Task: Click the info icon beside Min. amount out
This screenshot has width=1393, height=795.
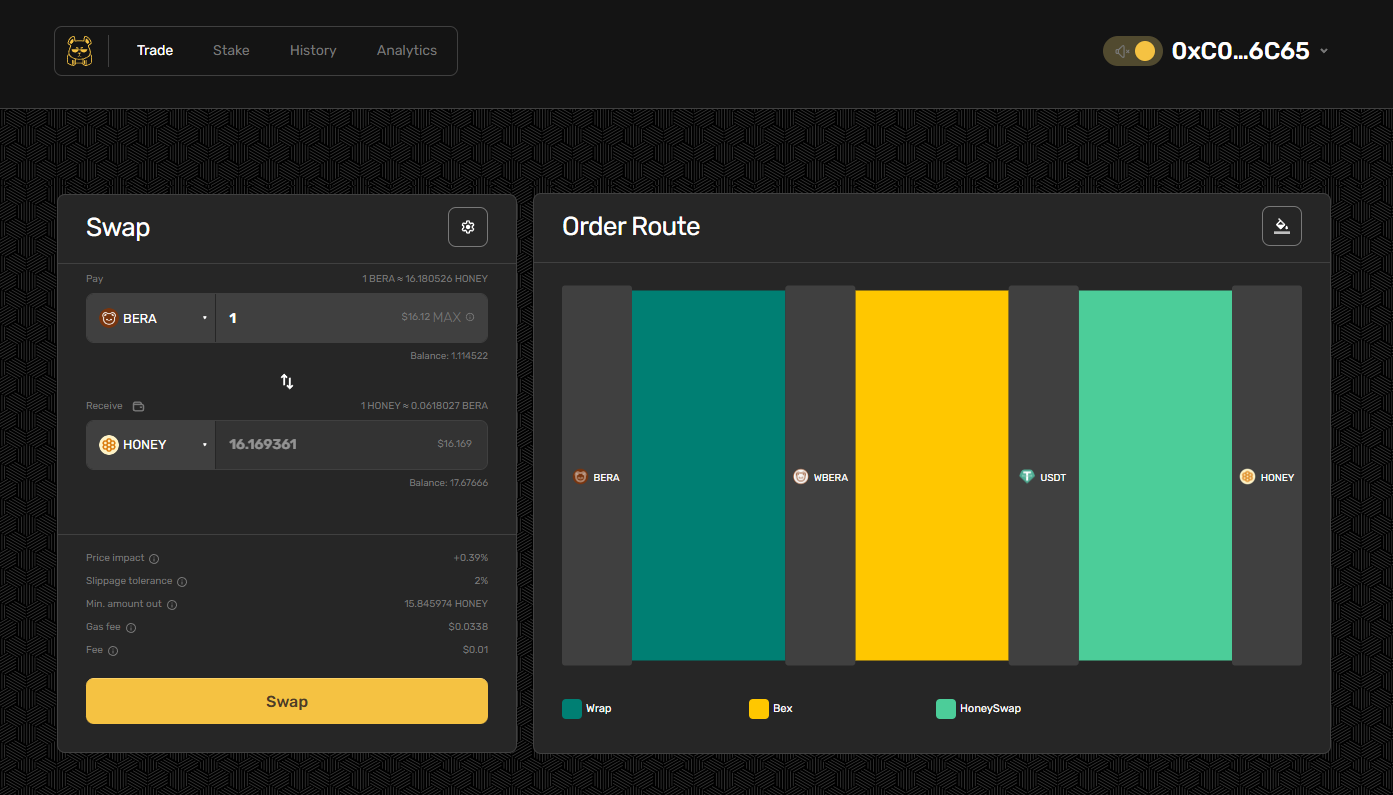Action: coord(172,605)
